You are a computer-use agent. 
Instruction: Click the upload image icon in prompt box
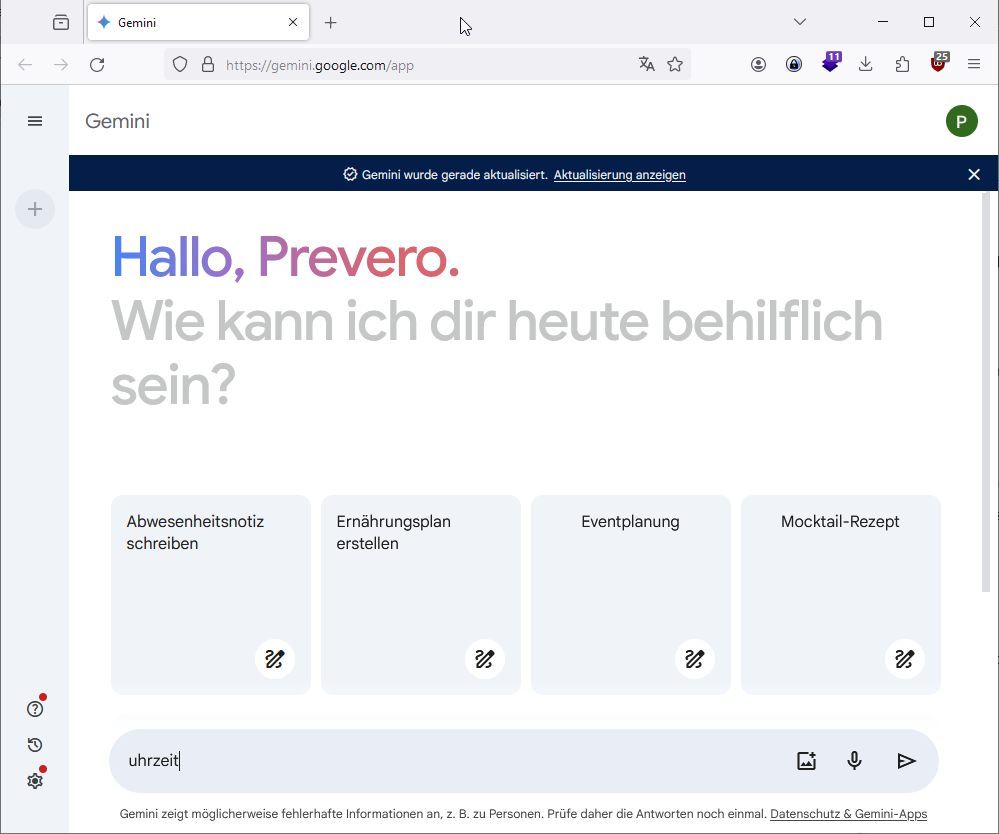coord(807,761)
